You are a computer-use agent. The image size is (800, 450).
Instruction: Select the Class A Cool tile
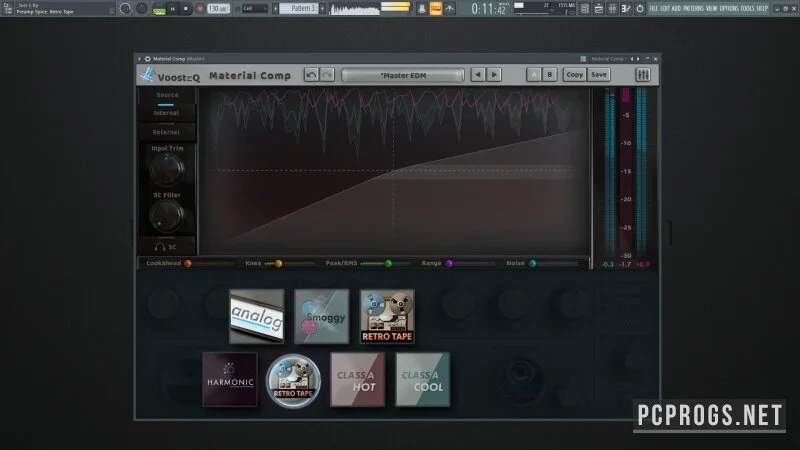pos(423,380)
